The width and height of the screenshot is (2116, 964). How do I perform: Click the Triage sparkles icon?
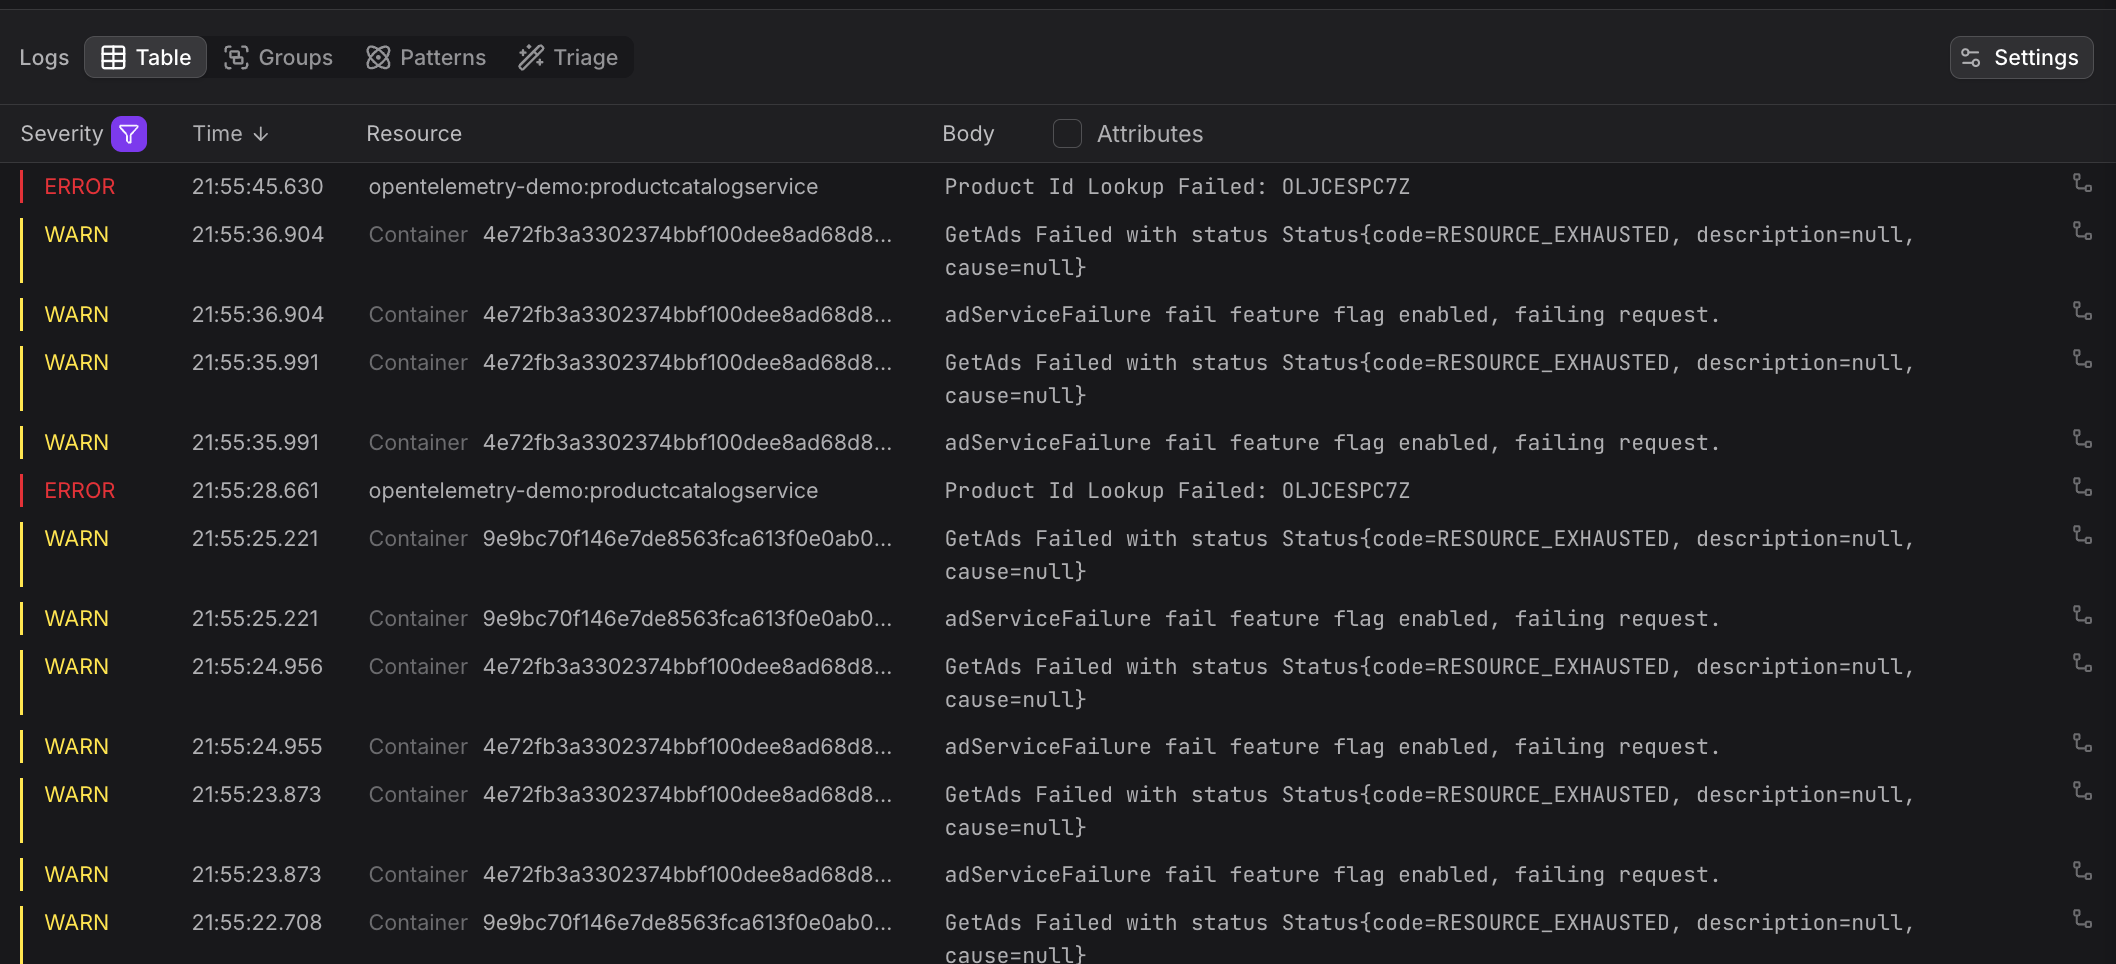(531, 57)
